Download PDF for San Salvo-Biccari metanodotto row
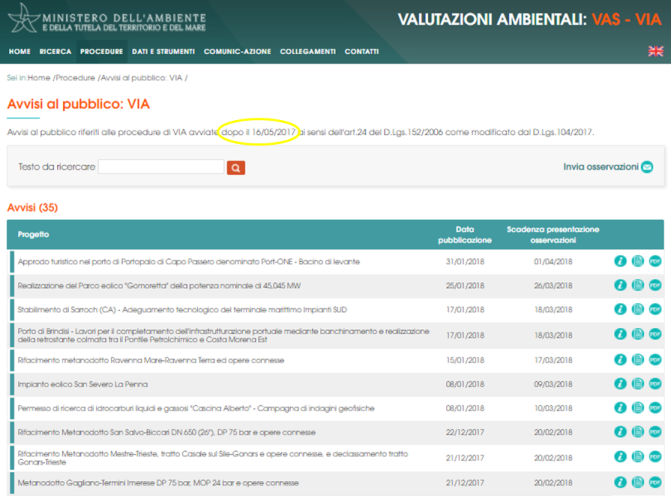 click(655, 432)
